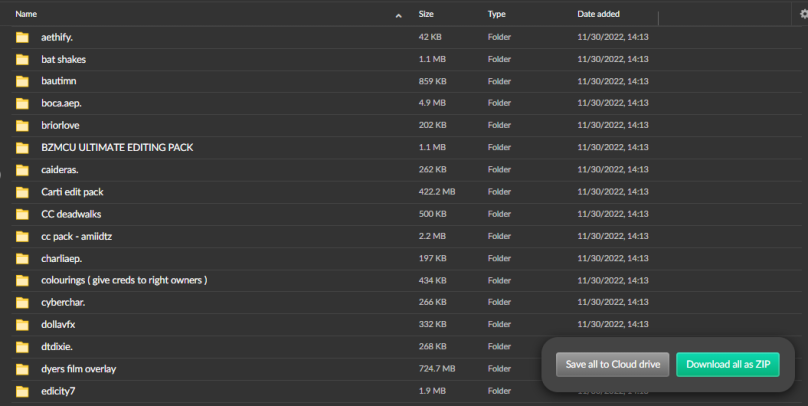Select the colourings ( give creds to right owners ) row

pyautogui.click(x=406, y=280)
